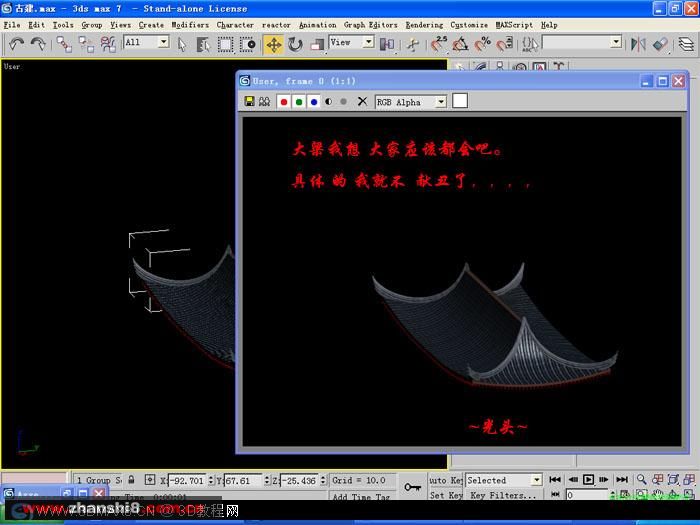Play the animation
700x525 pixels.
pos(588,479)
